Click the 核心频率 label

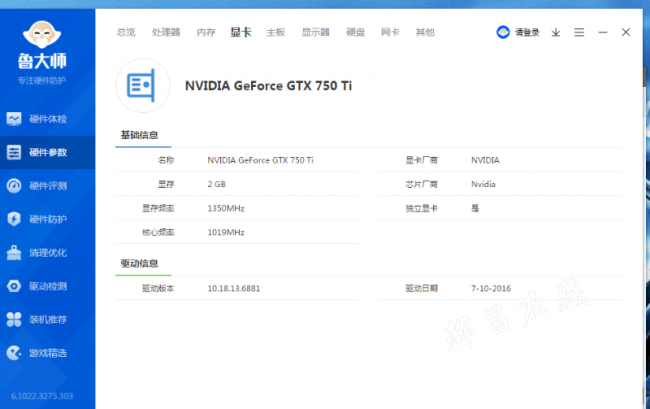[158, 232]
